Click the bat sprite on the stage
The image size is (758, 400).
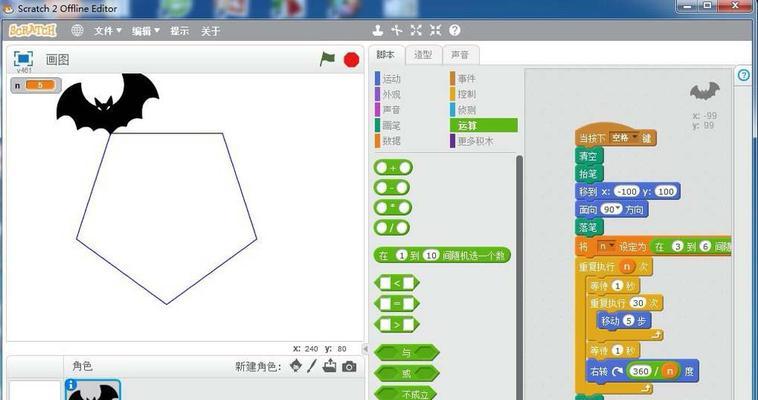107,103
